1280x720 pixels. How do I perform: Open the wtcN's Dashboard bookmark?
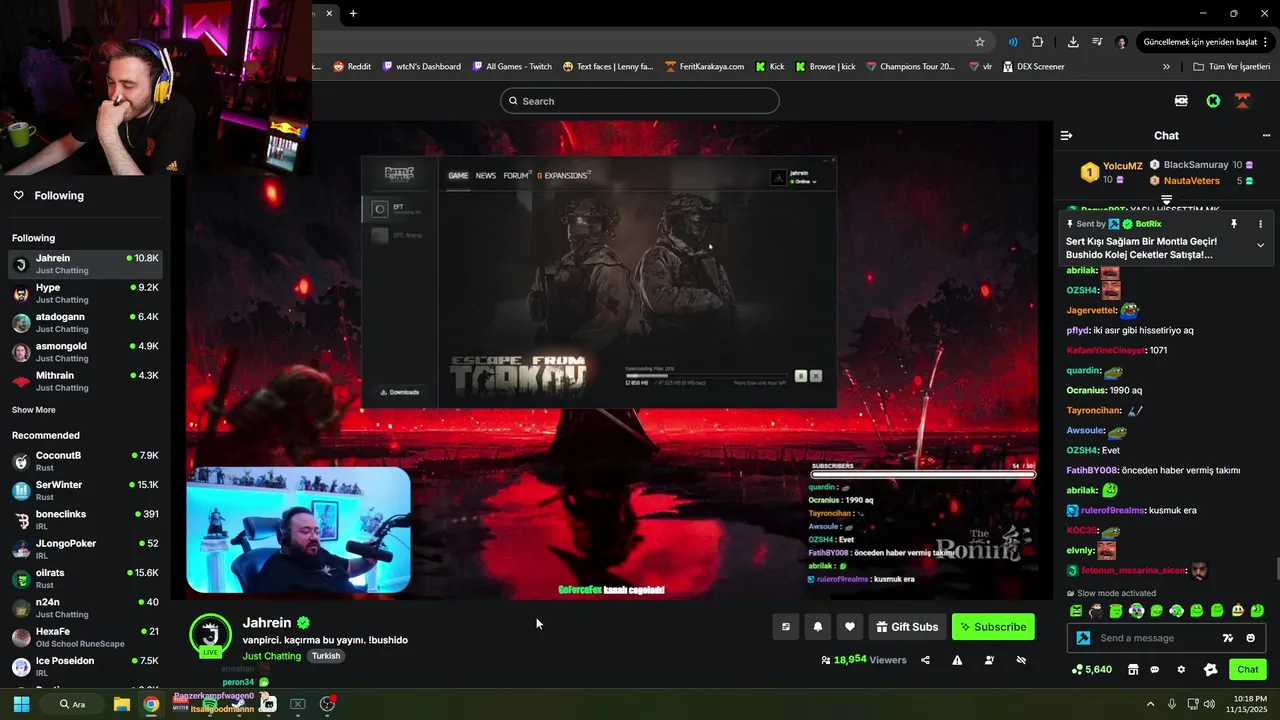[422, 67]
